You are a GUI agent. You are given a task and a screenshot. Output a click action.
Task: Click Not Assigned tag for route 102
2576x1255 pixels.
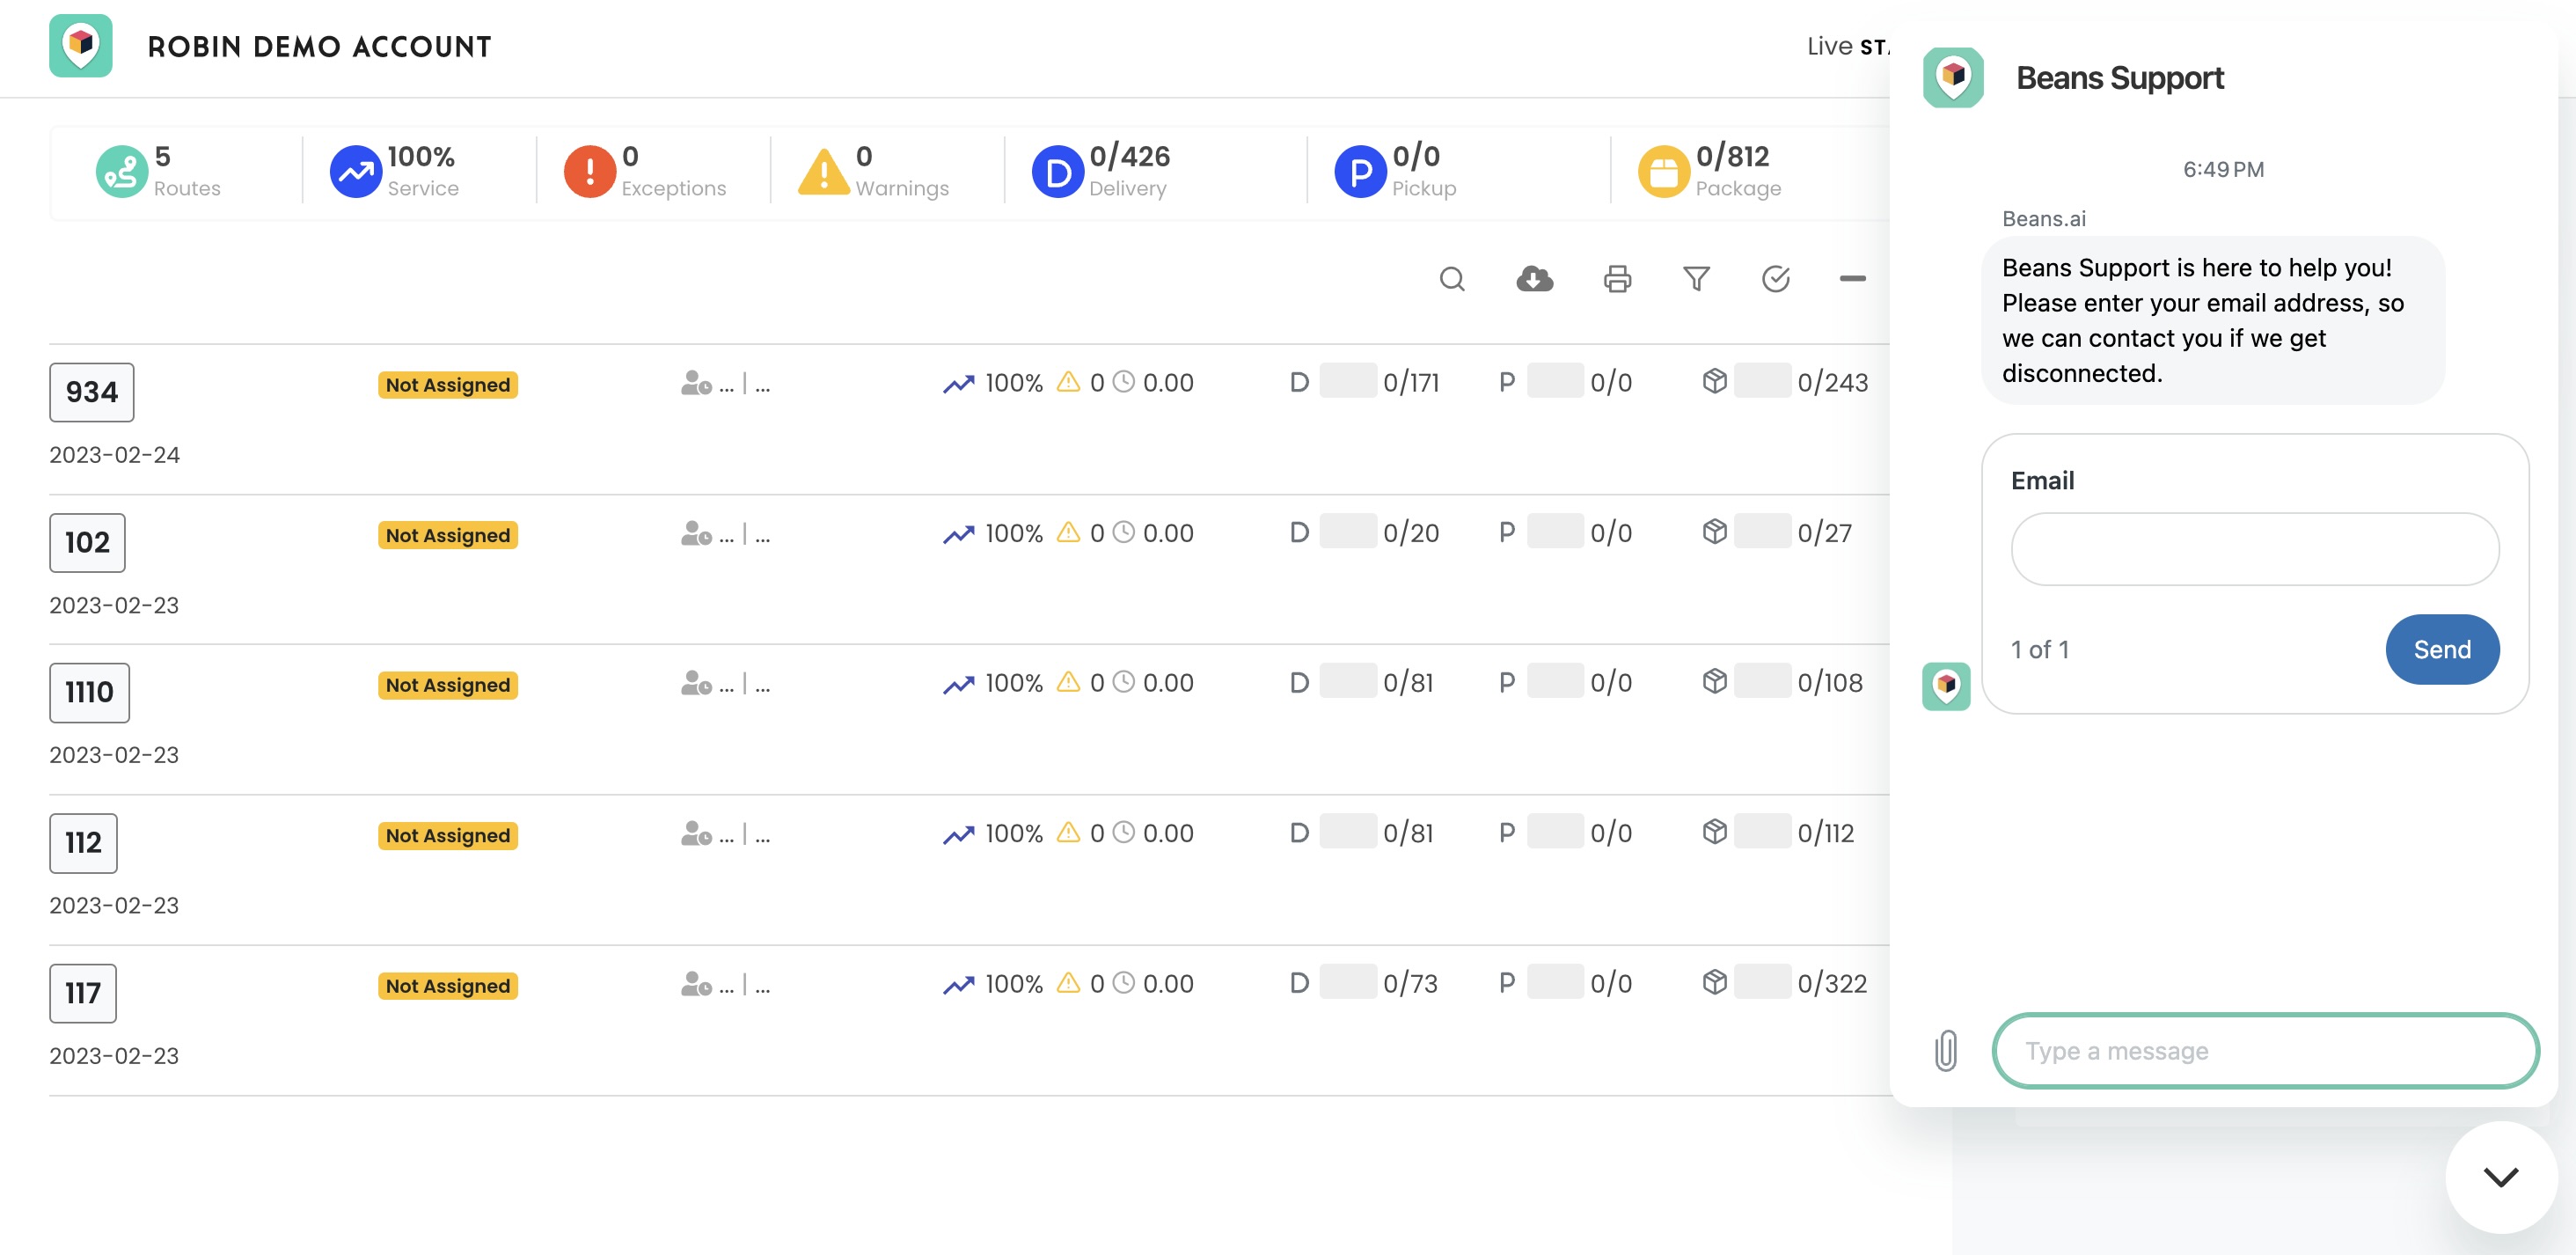tap(447, 535)
